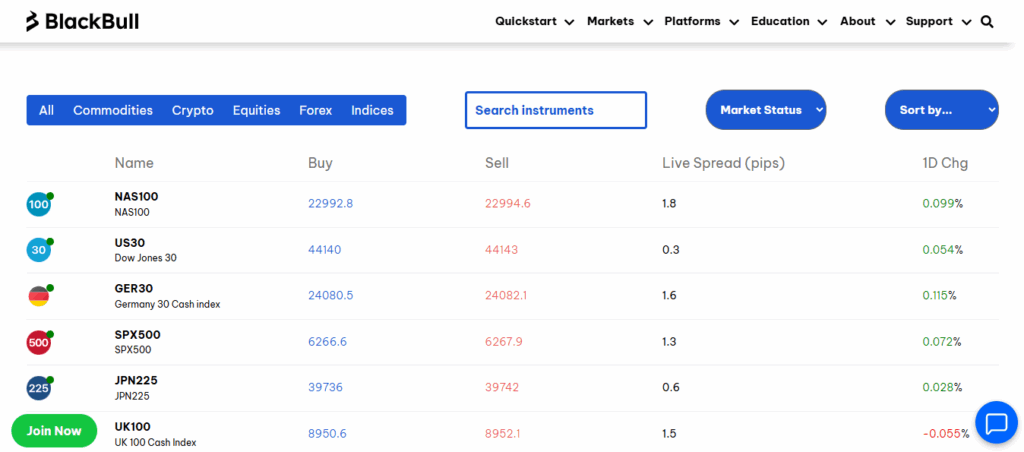The width and height of the screenshot is (1024, 452).
Task: Click the Germany 30 Cash index subtitle
Action: click(x=167, y=304)
